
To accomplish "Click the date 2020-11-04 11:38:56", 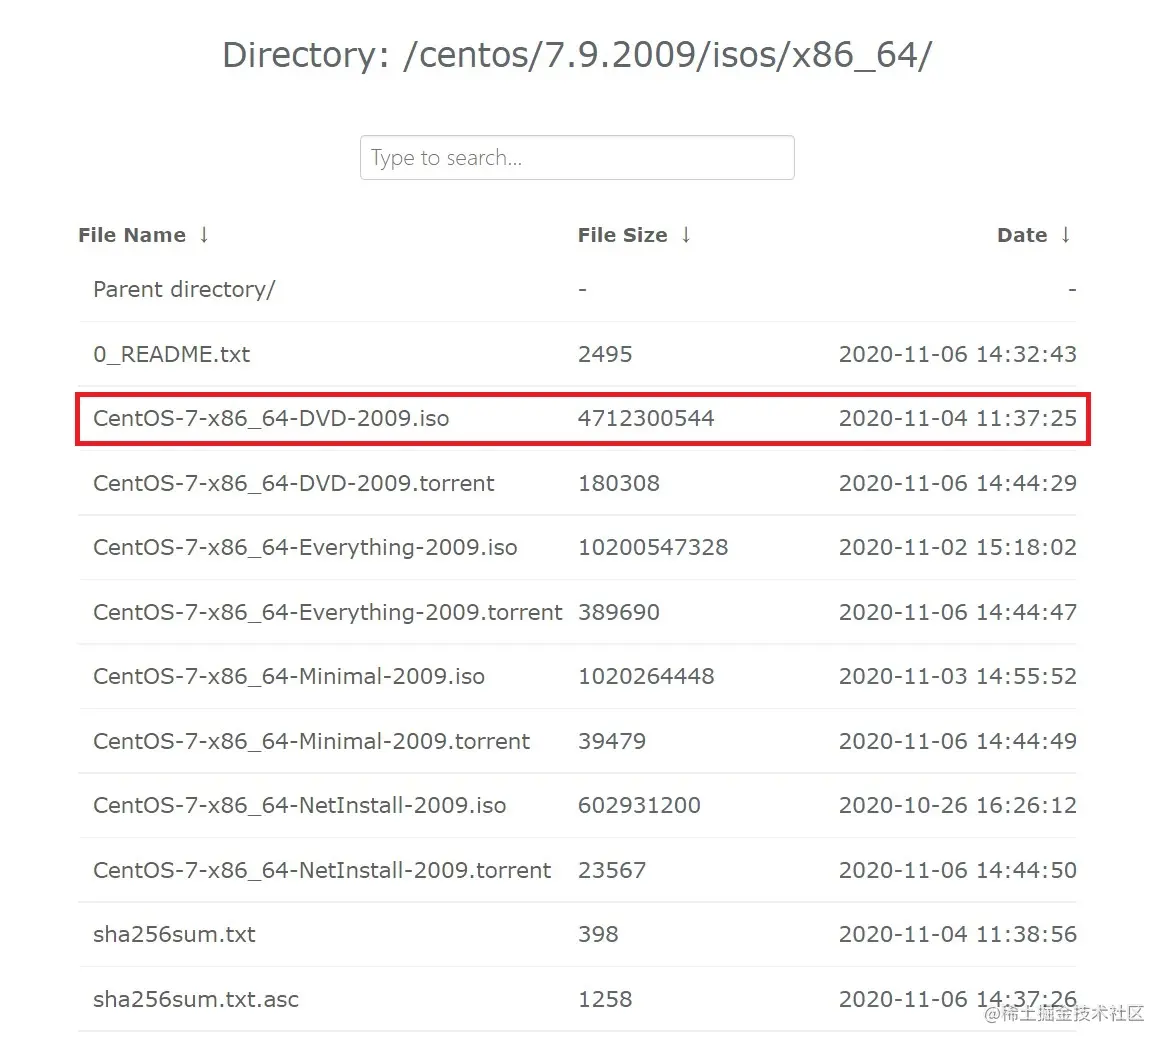I will 957,934.
